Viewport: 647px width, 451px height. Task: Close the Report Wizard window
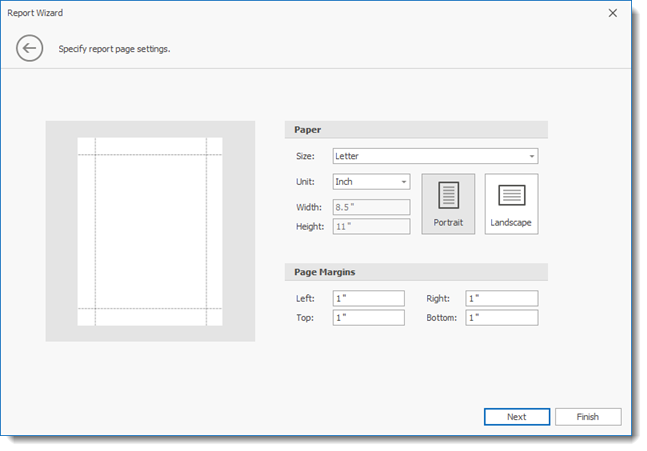coord(612,13)
